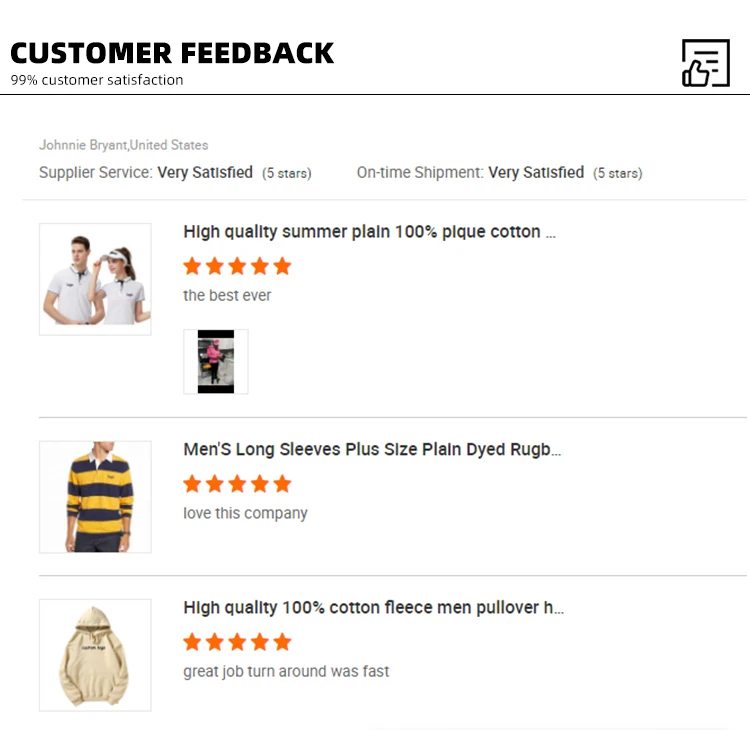Click the star rating for hoodie review
This screenshot has height=730, width=750.
237,642
